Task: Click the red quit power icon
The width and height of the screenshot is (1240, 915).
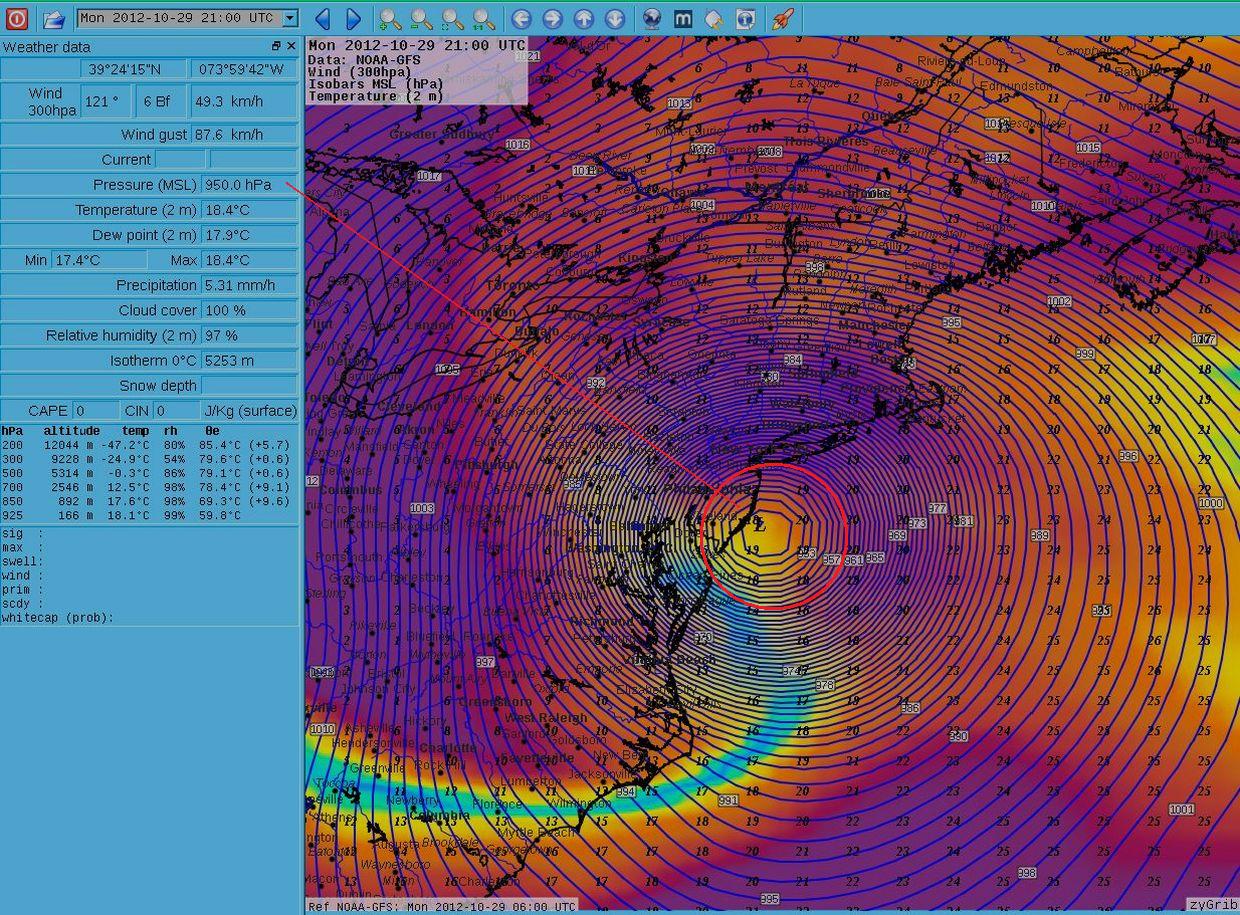Action: (16, 18)
